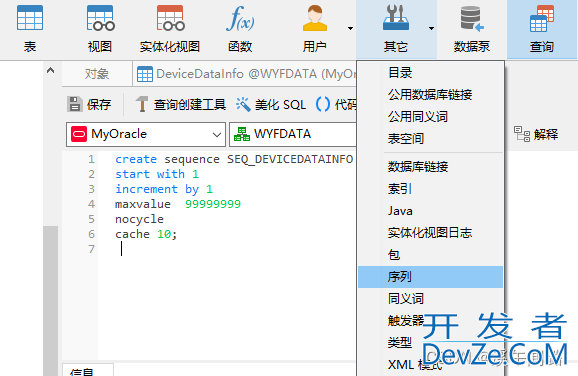Open the 查询创建工具 query builder
Image resolution: width=578 pixels, height=376 pixels.
pos(180,104)
